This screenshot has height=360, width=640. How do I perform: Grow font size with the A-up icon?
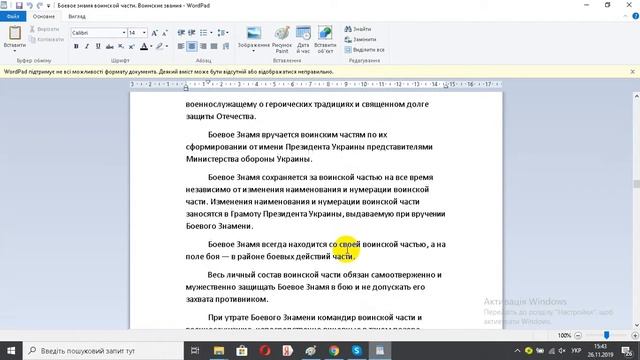(x=154, y=33)
